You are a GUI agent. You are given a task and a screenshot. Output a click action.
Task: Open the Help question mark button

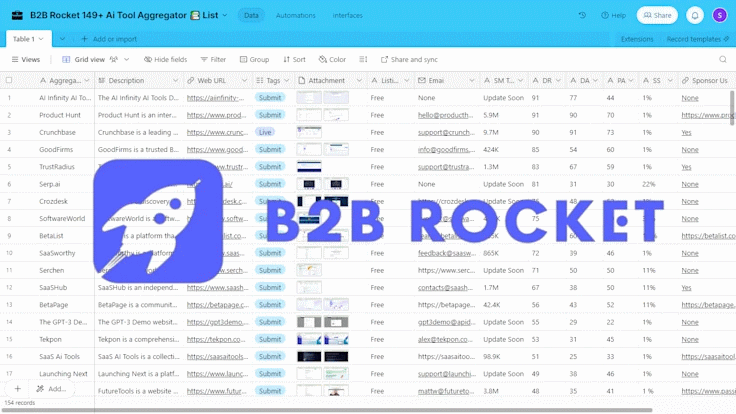coord(613,15)
